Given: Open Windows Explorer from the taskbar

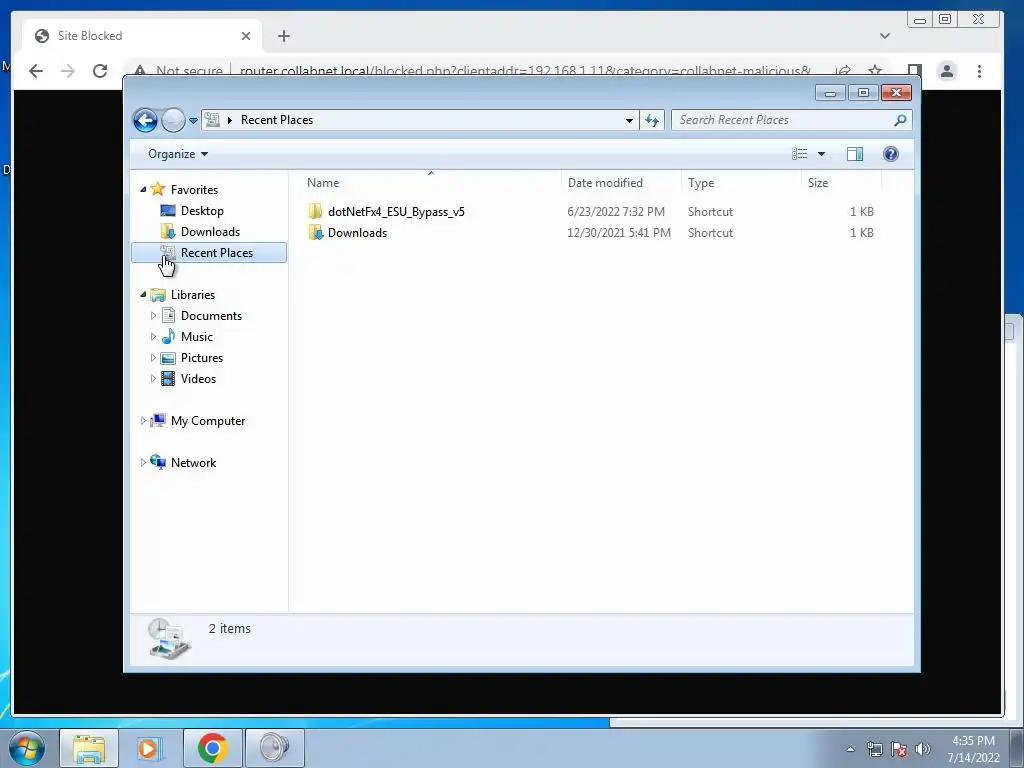Looking at the screenshot, I should 89,748.
